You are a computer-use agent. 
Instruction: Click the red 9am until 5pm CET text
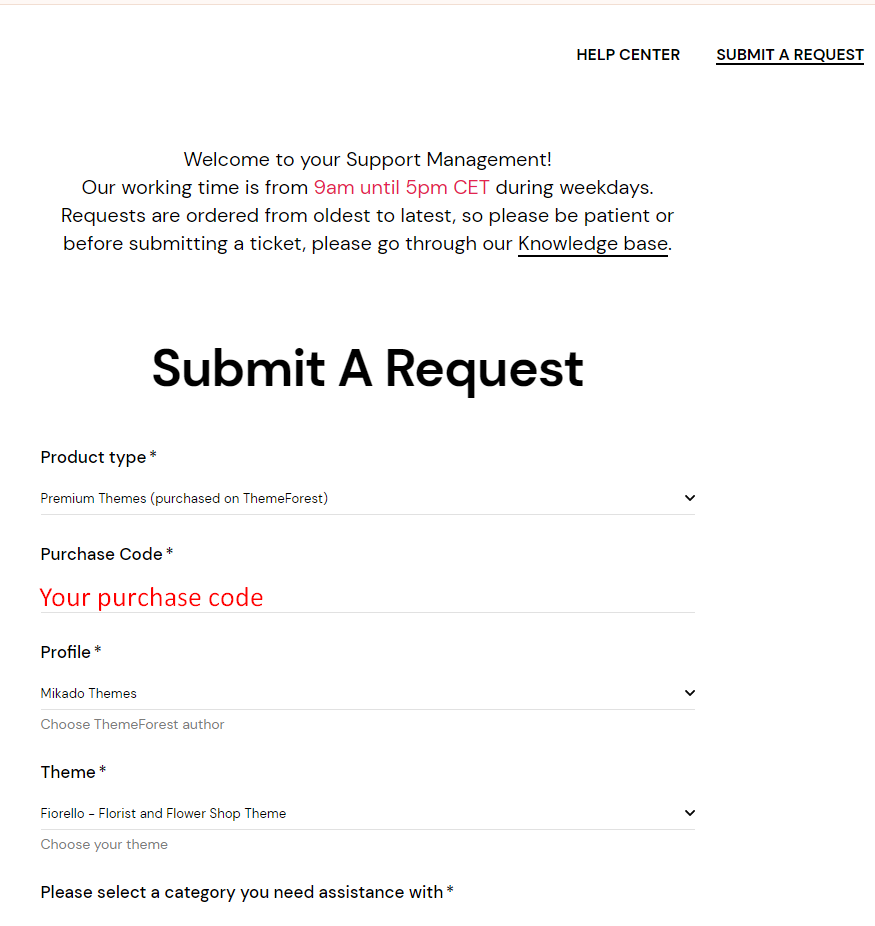point(401,188)
